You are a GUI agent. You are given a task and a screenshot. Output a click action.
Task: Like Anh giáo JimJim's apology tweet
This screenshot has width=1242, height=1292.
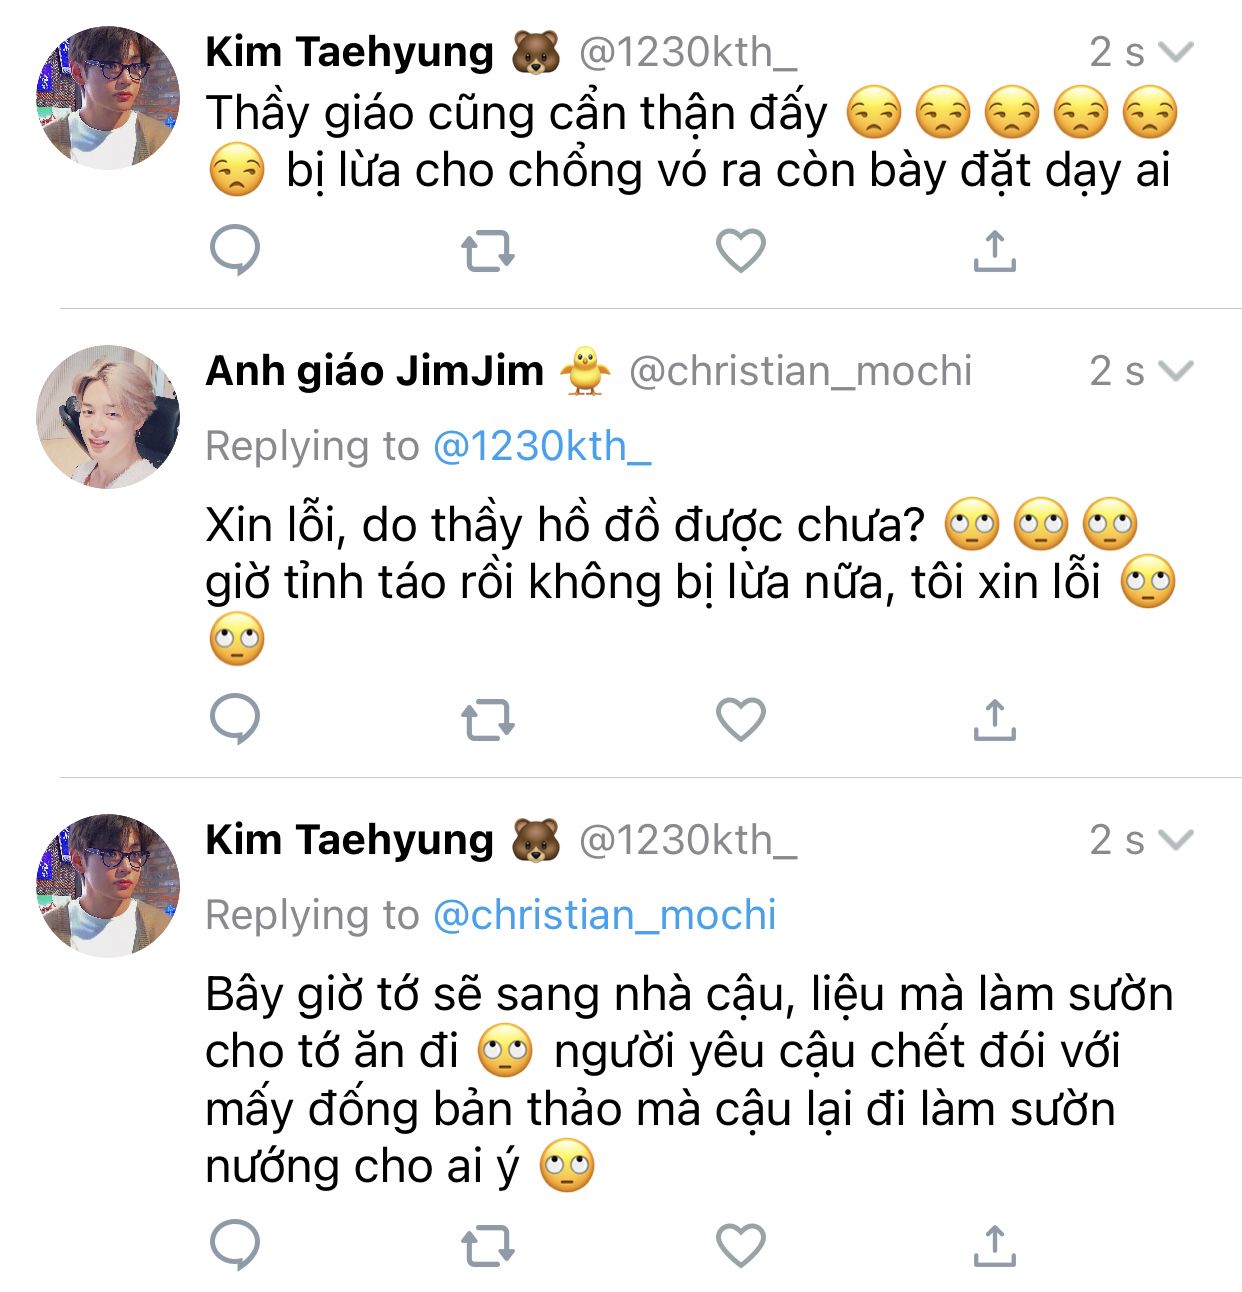point(741,720)
